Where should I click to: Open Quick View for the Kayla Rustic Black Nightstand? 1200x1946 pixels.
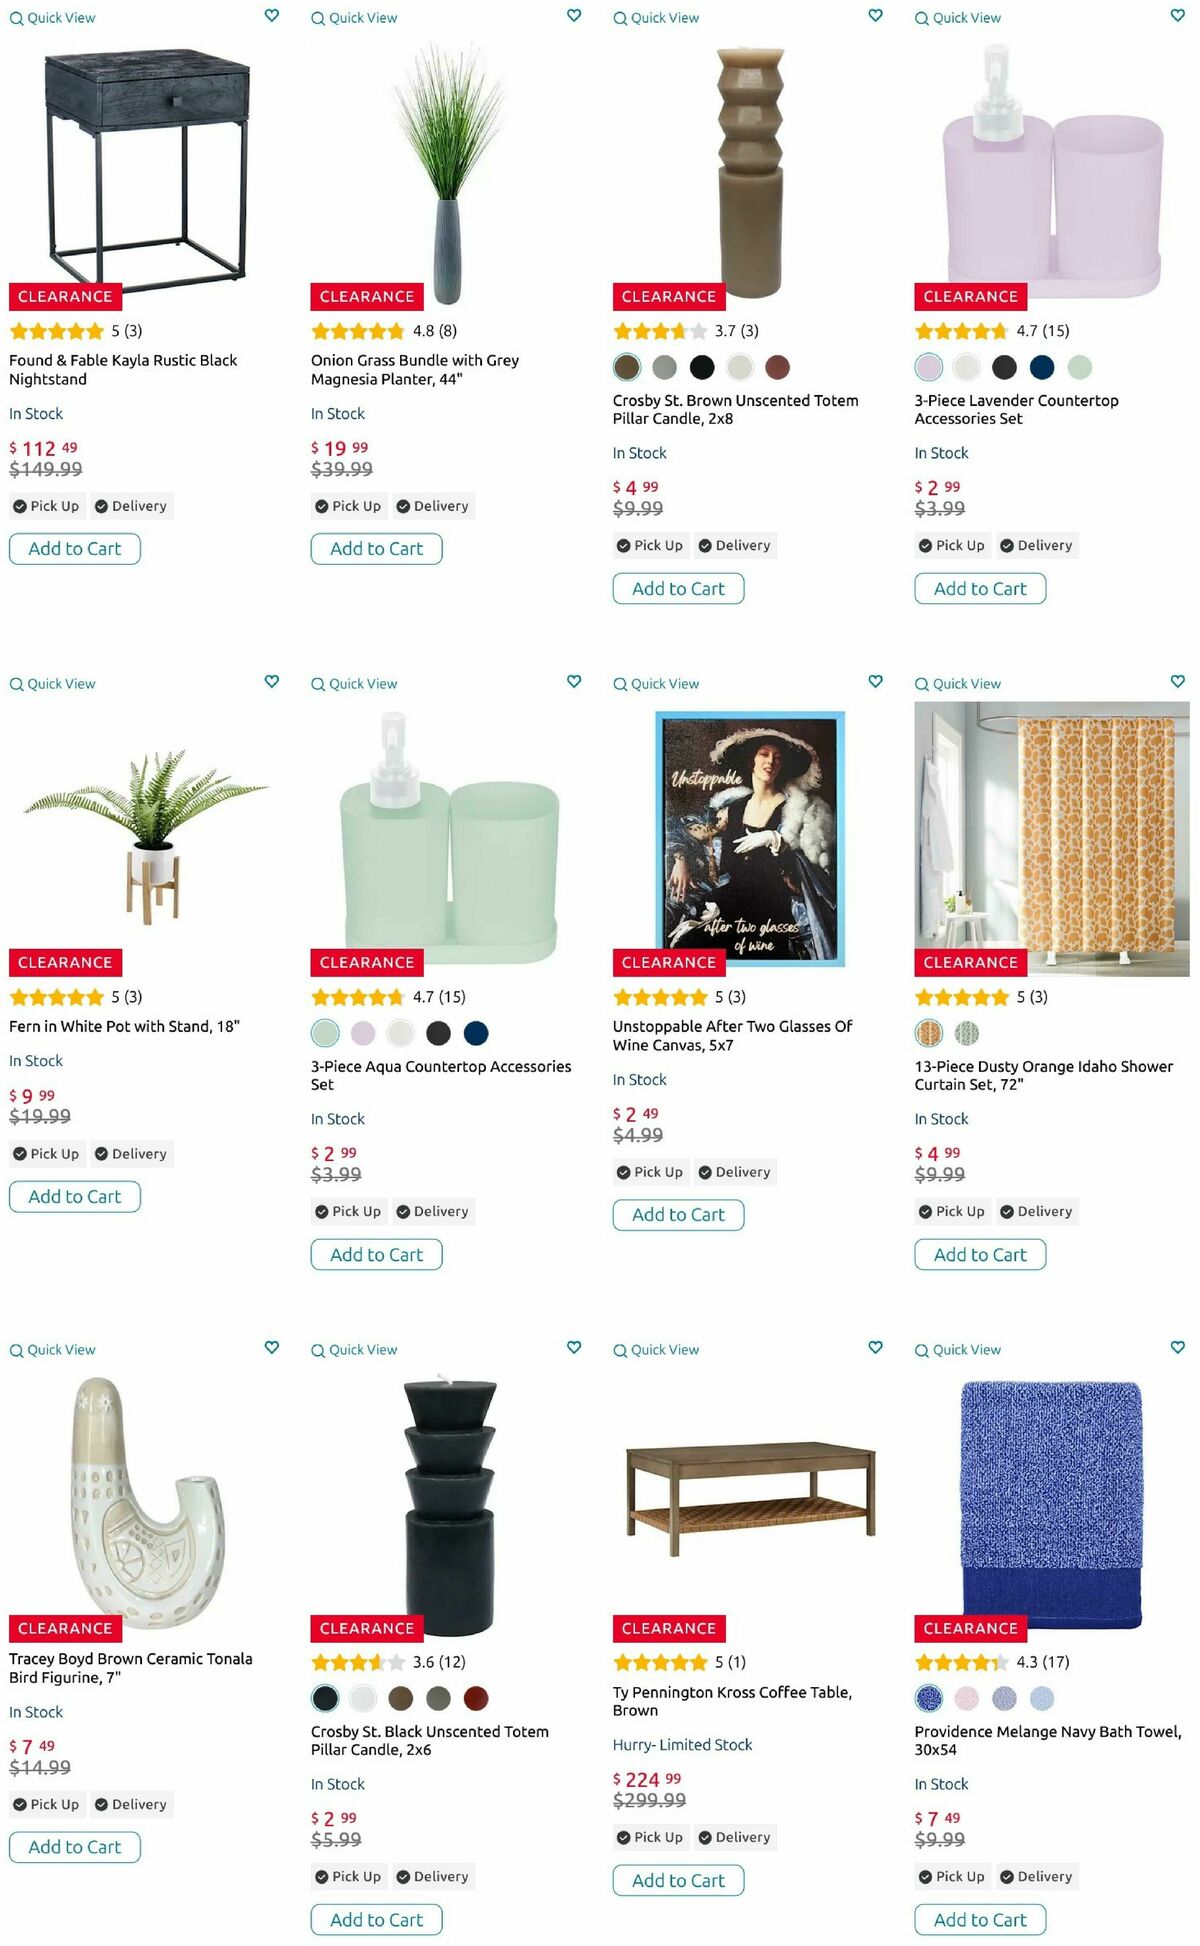(x=54, y=17)
